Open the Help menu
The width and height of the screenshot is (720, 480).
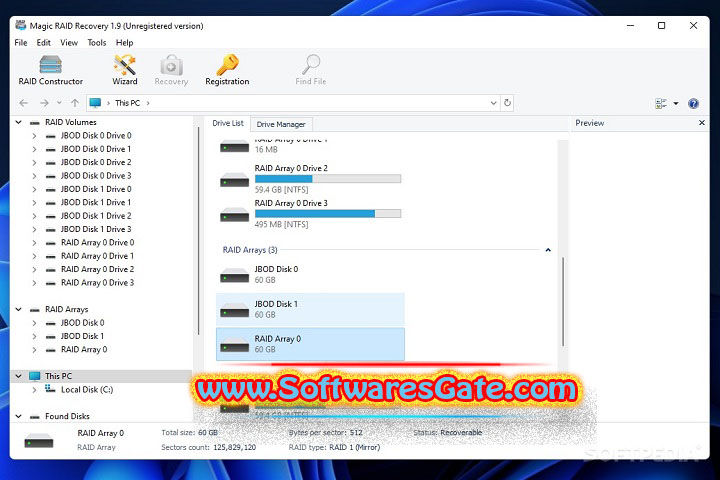[x=124, y=43]
